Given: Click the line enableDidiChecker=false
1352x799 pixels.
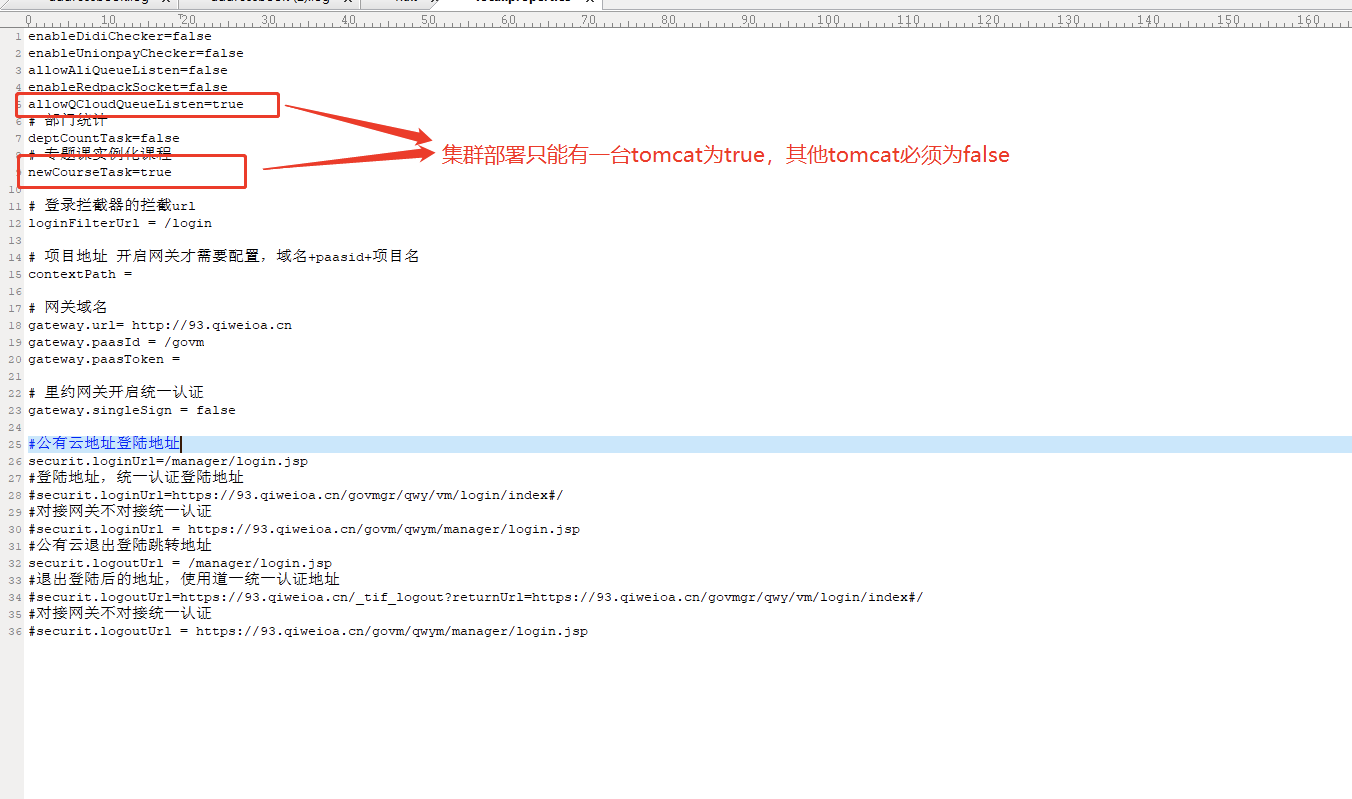Looking at the screenshot, I should pyautogui.click(x=120, y=36).
